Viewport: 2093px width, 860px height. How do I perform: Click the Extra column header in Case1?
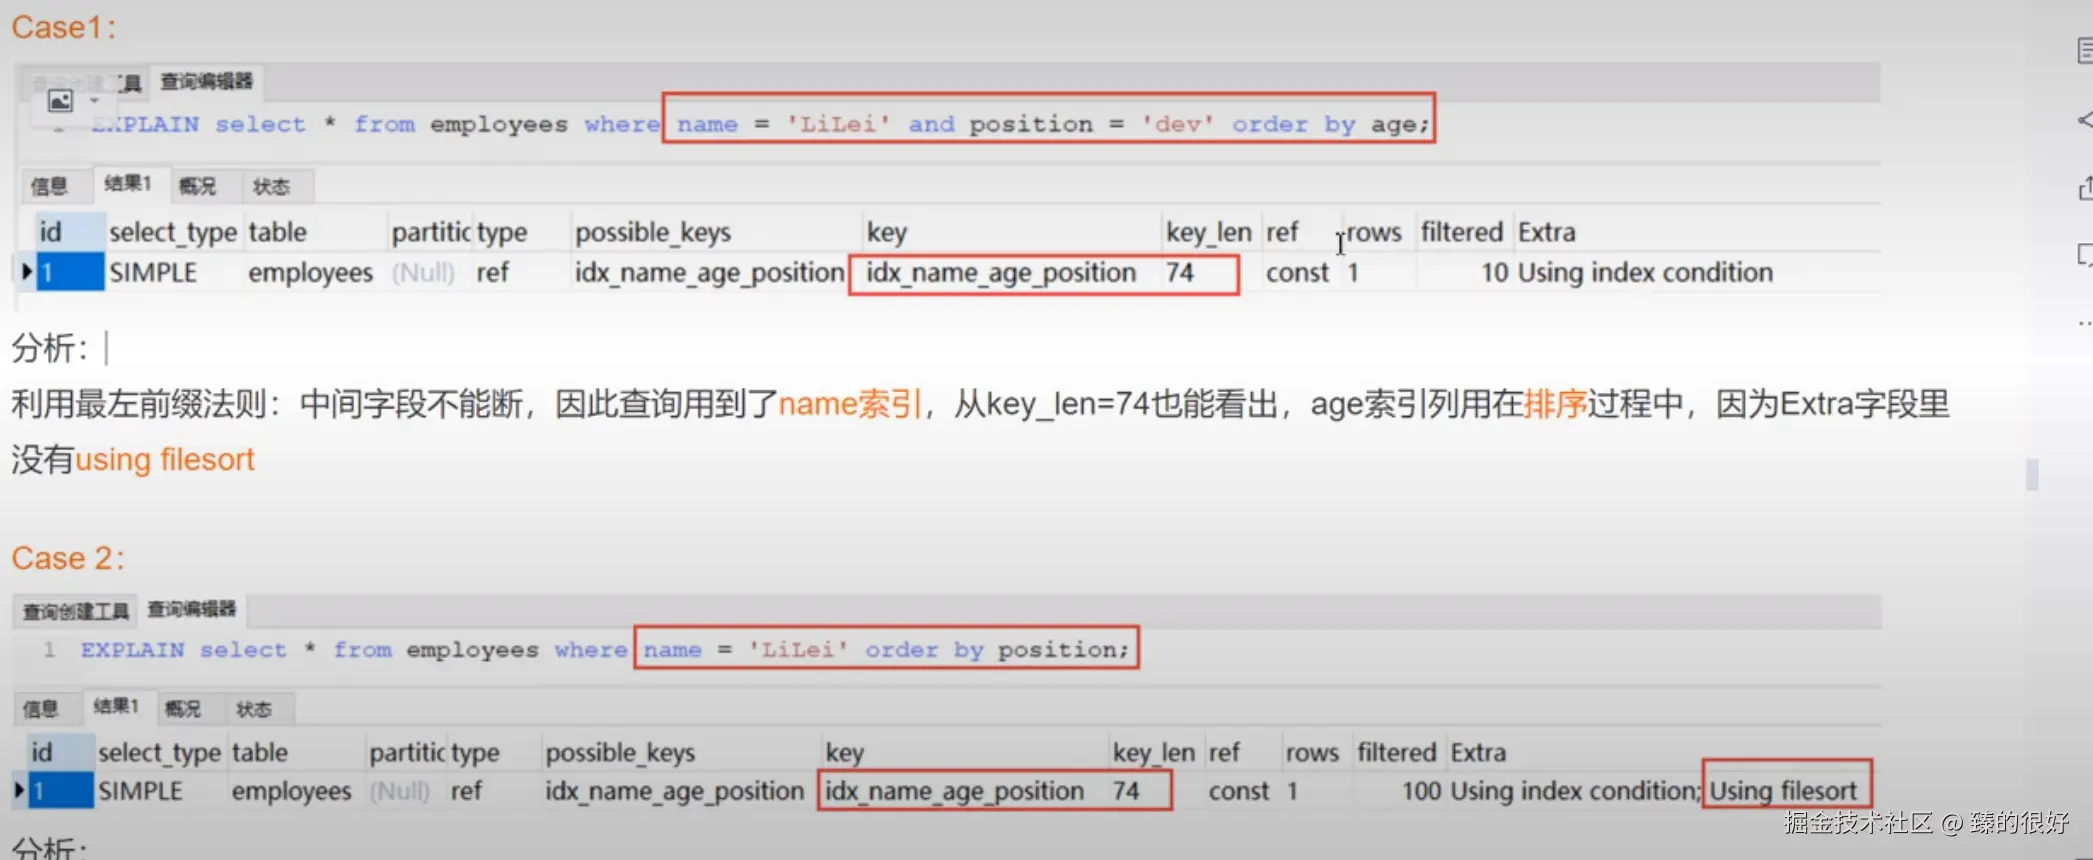[1547, 232]
